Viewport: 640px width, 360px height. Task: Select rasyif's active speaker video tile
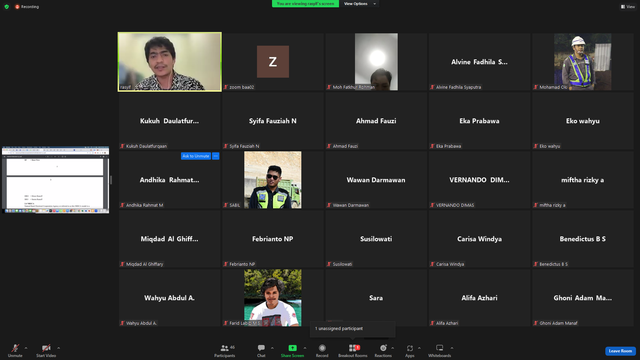[170, 62]
